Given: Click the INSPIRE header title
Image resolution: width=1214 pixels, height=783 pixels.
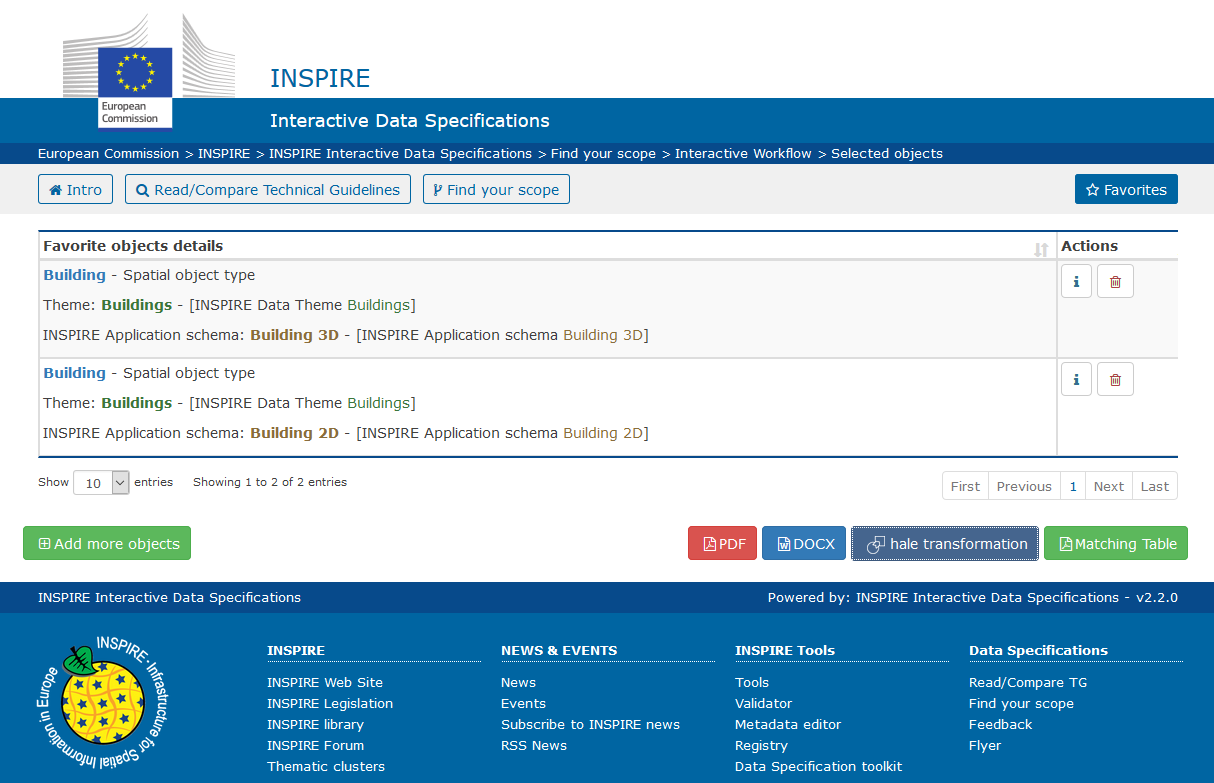Looking at the screenshot, I should pyautogui.click(x=320, y=78).
